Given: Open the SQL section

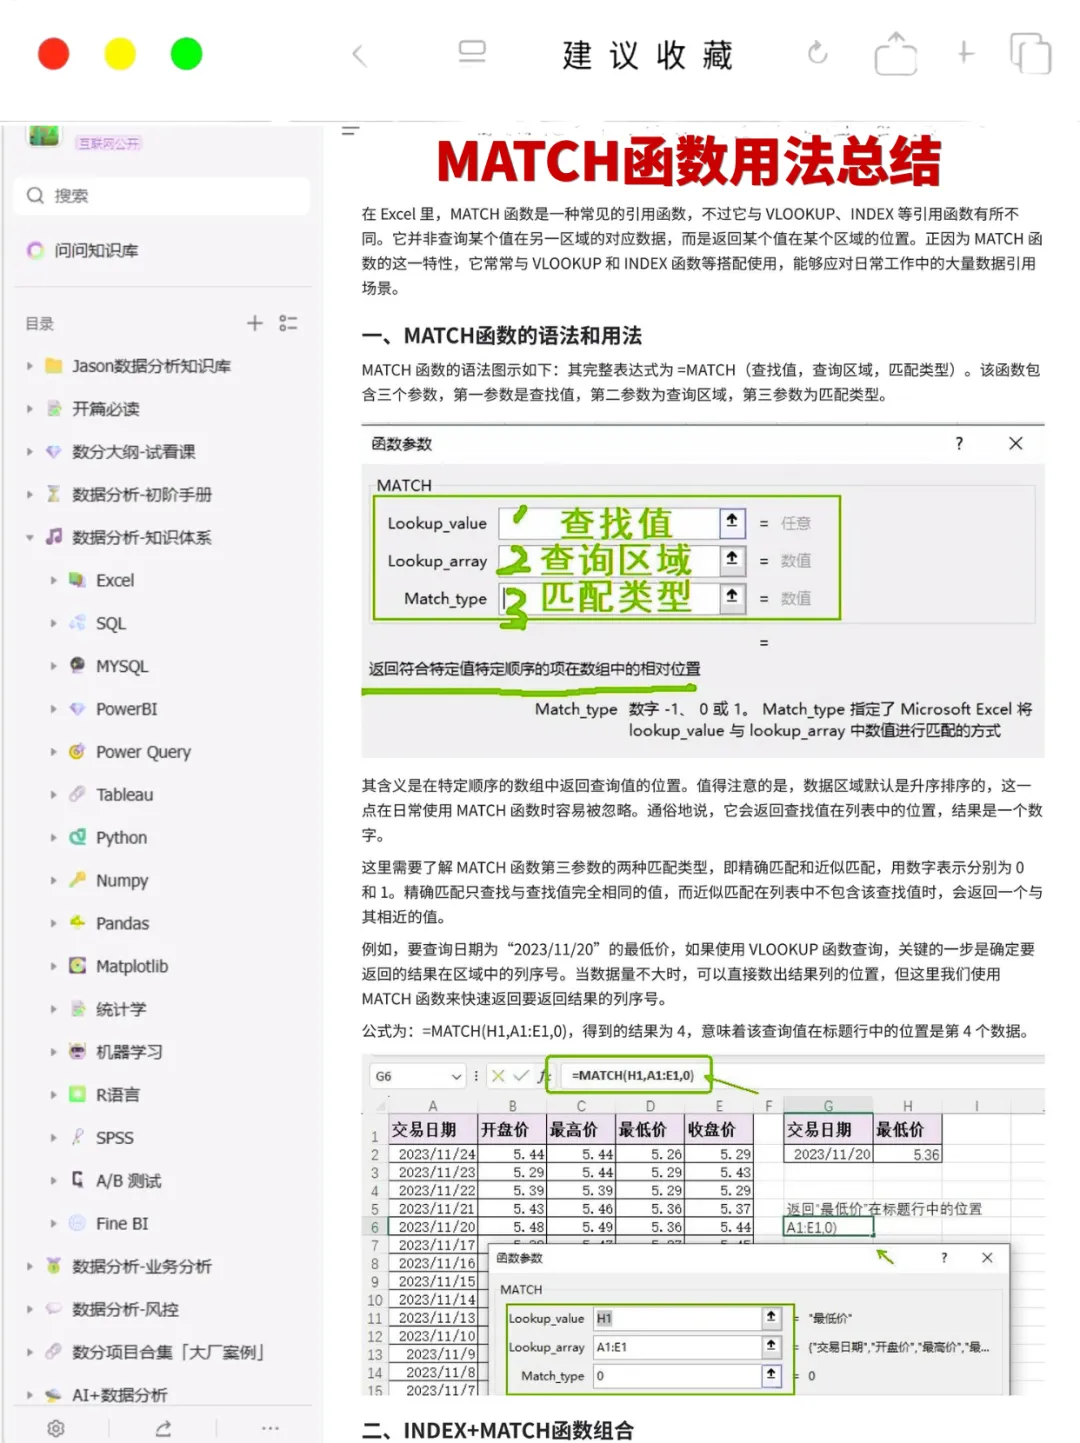Looking at the screenshot, I should (111, 623).
